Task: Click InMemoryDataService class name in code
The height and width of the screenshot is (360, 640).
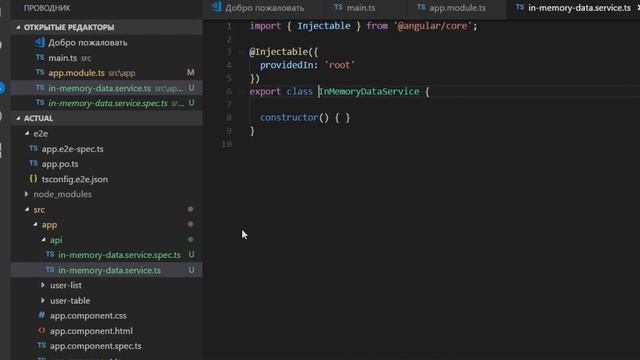Action: (369, 91)
